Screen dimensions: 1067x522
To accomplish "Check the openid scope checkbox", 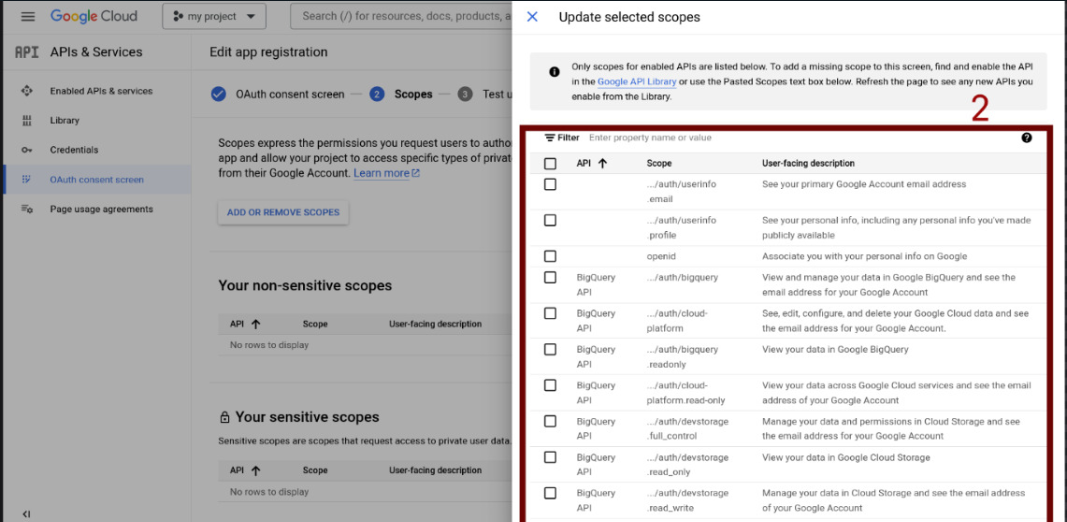I will [551, 257].
